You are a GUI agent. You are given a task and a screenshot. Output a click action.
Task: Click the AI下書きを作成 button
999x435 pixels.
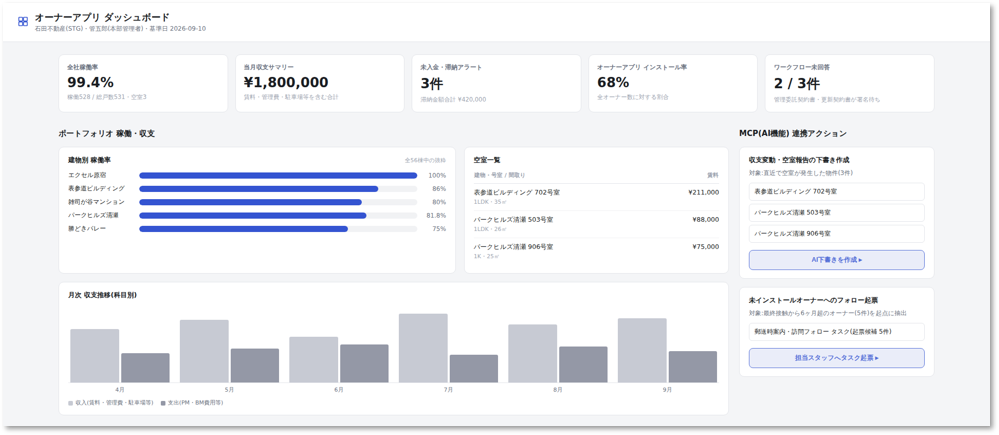(836, 260)
